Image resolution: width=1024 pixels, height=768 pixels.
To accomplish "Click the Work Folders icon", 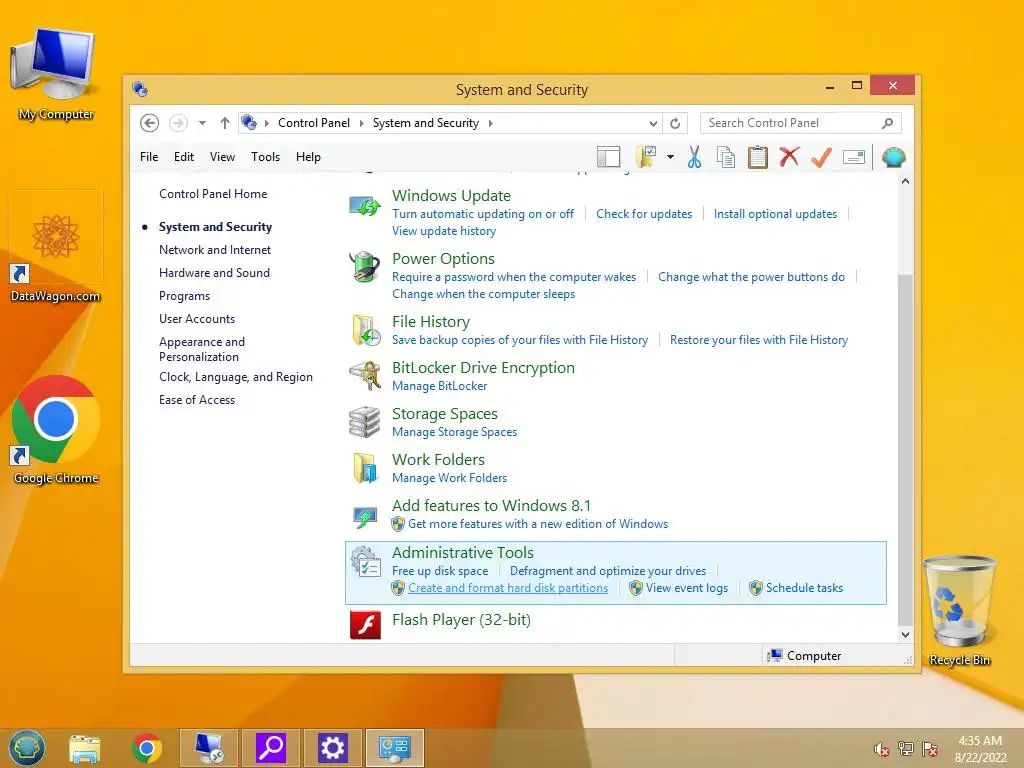I will coord(364,468).
